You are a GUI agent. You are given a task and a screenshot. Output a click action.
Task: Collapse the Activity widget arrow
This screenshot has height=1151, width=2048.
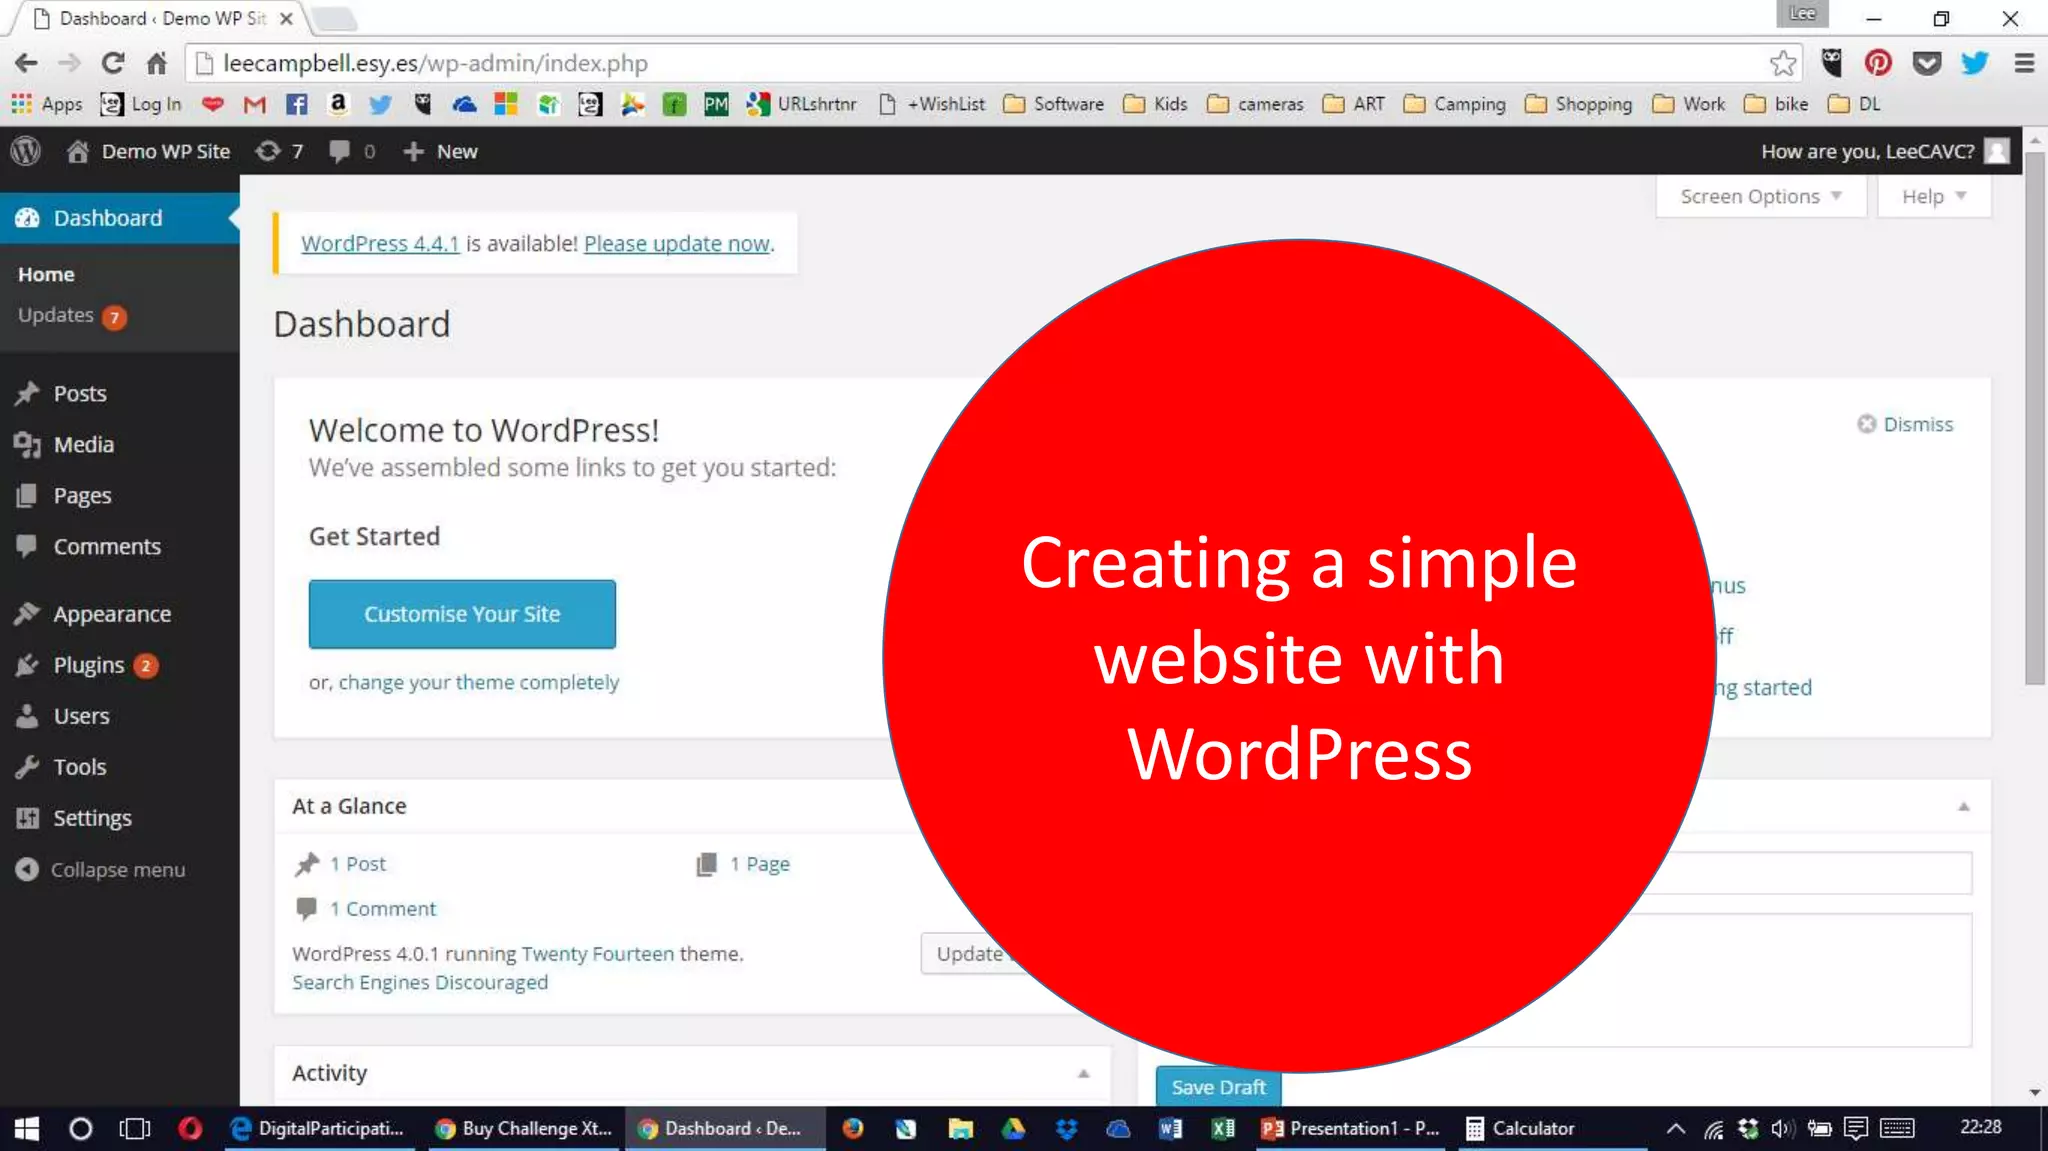1083,1073
